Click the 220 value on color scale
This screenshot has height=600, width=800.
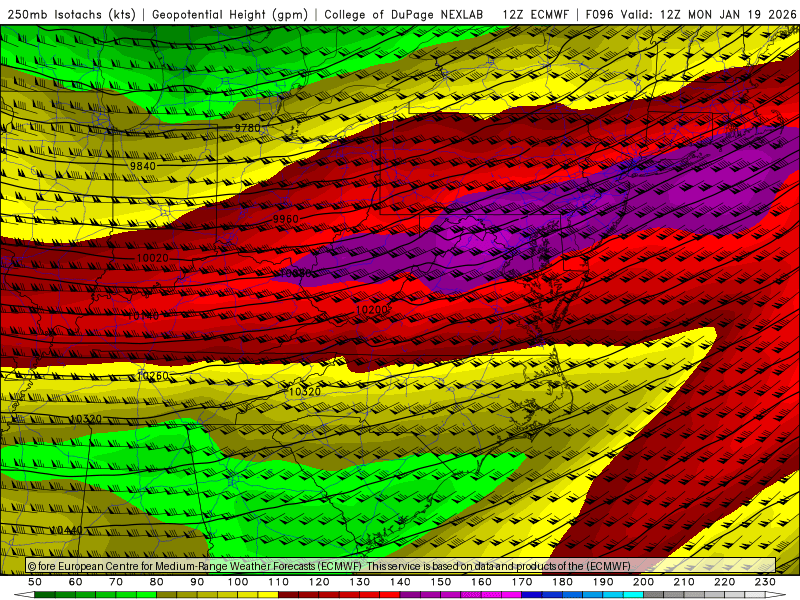pos(725,582)
